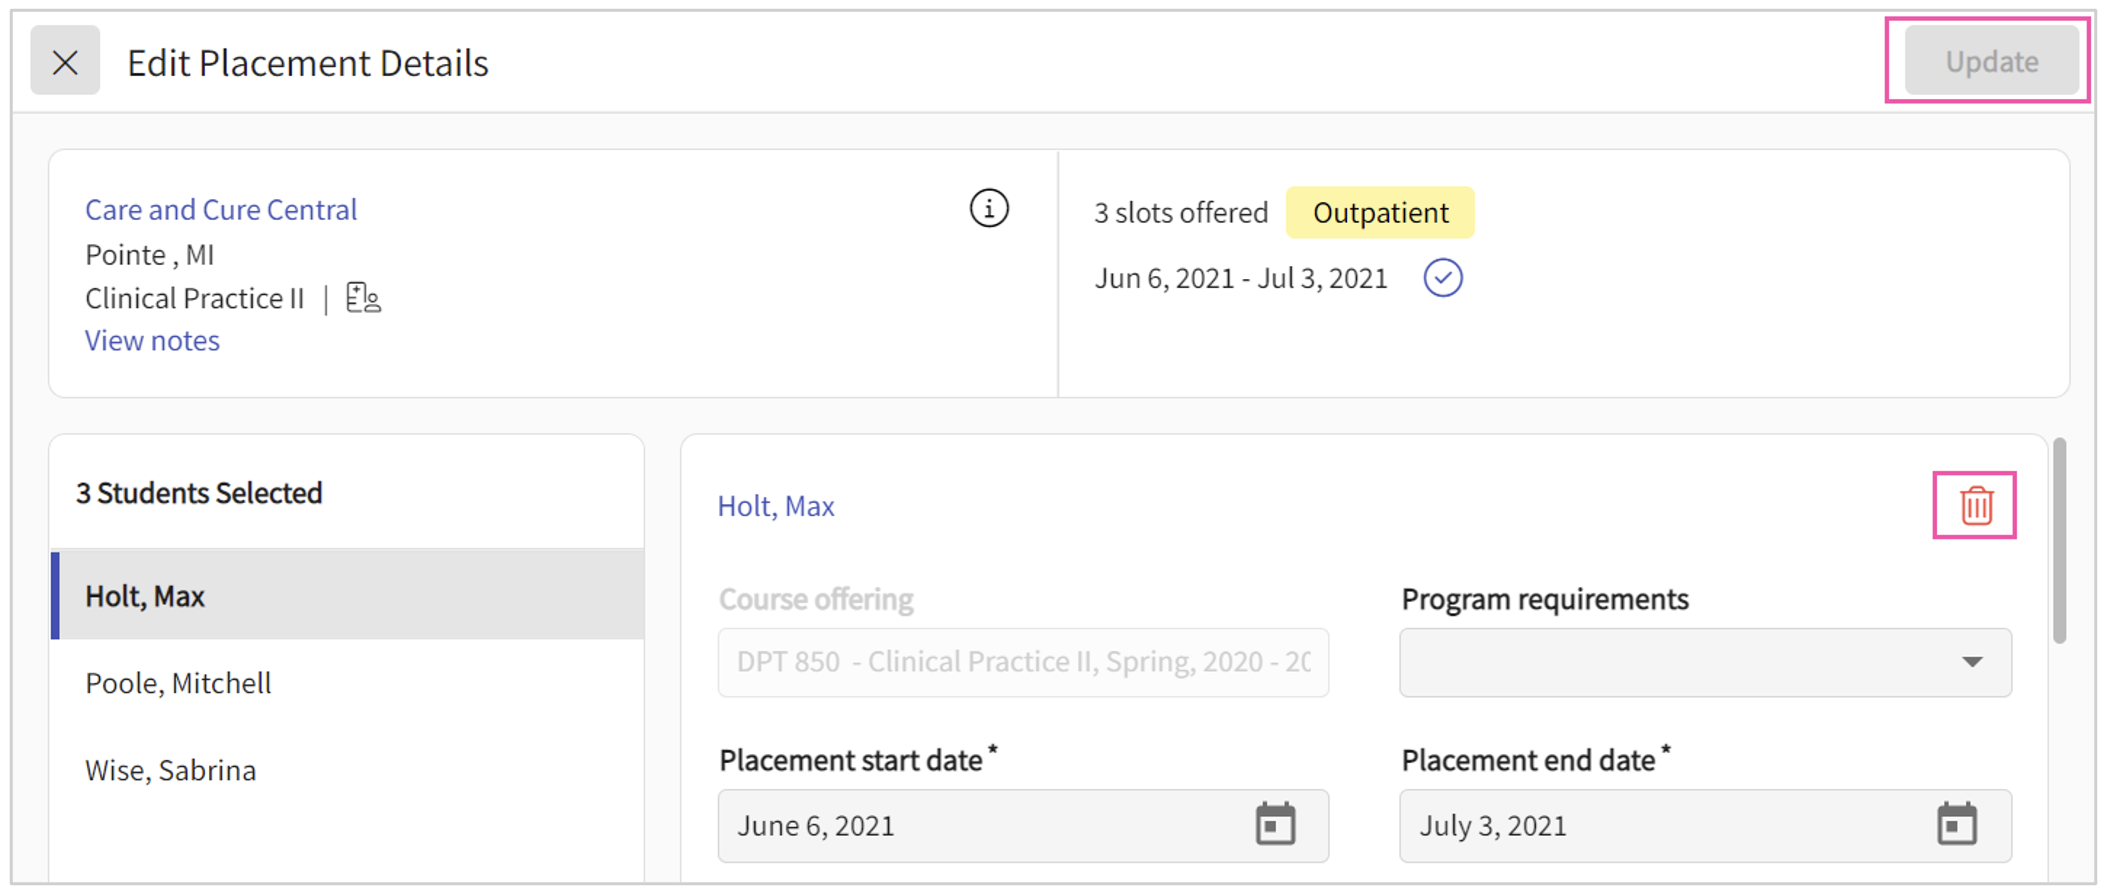Click the site information icon

988,209
